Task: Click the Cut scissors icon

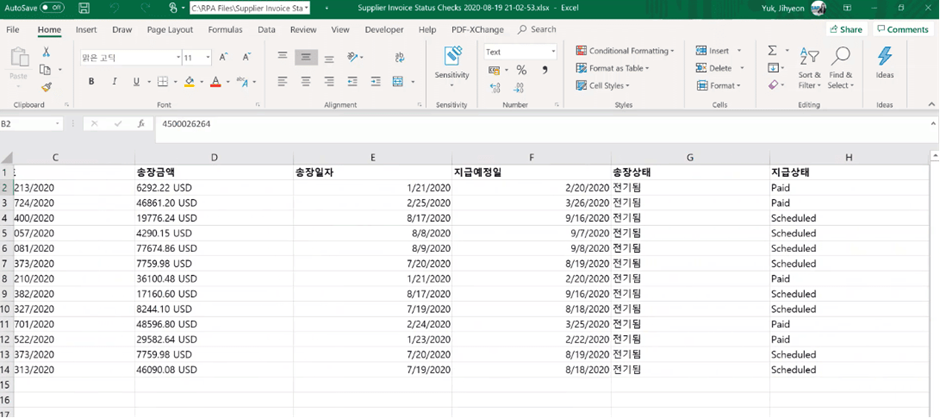Action: coord(46,52)
